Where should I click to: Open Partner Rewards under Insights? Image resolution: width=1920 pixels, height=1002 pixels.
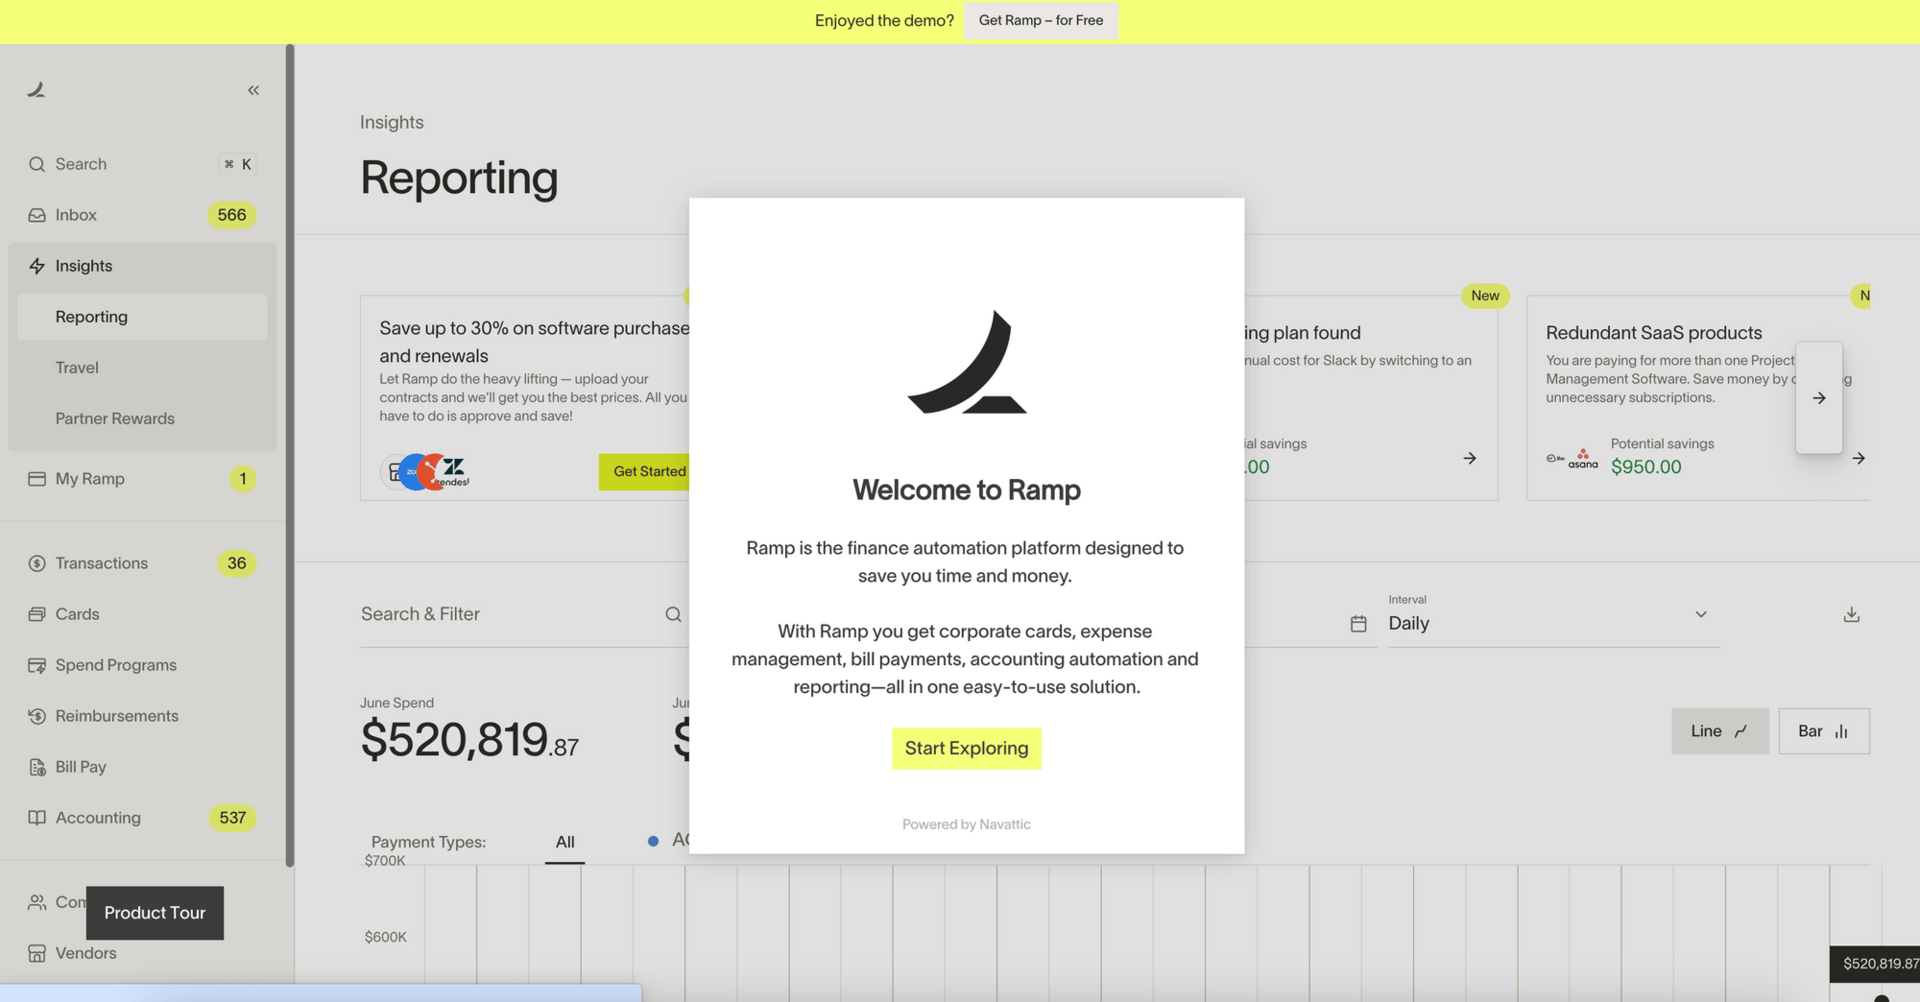[142, 419]
